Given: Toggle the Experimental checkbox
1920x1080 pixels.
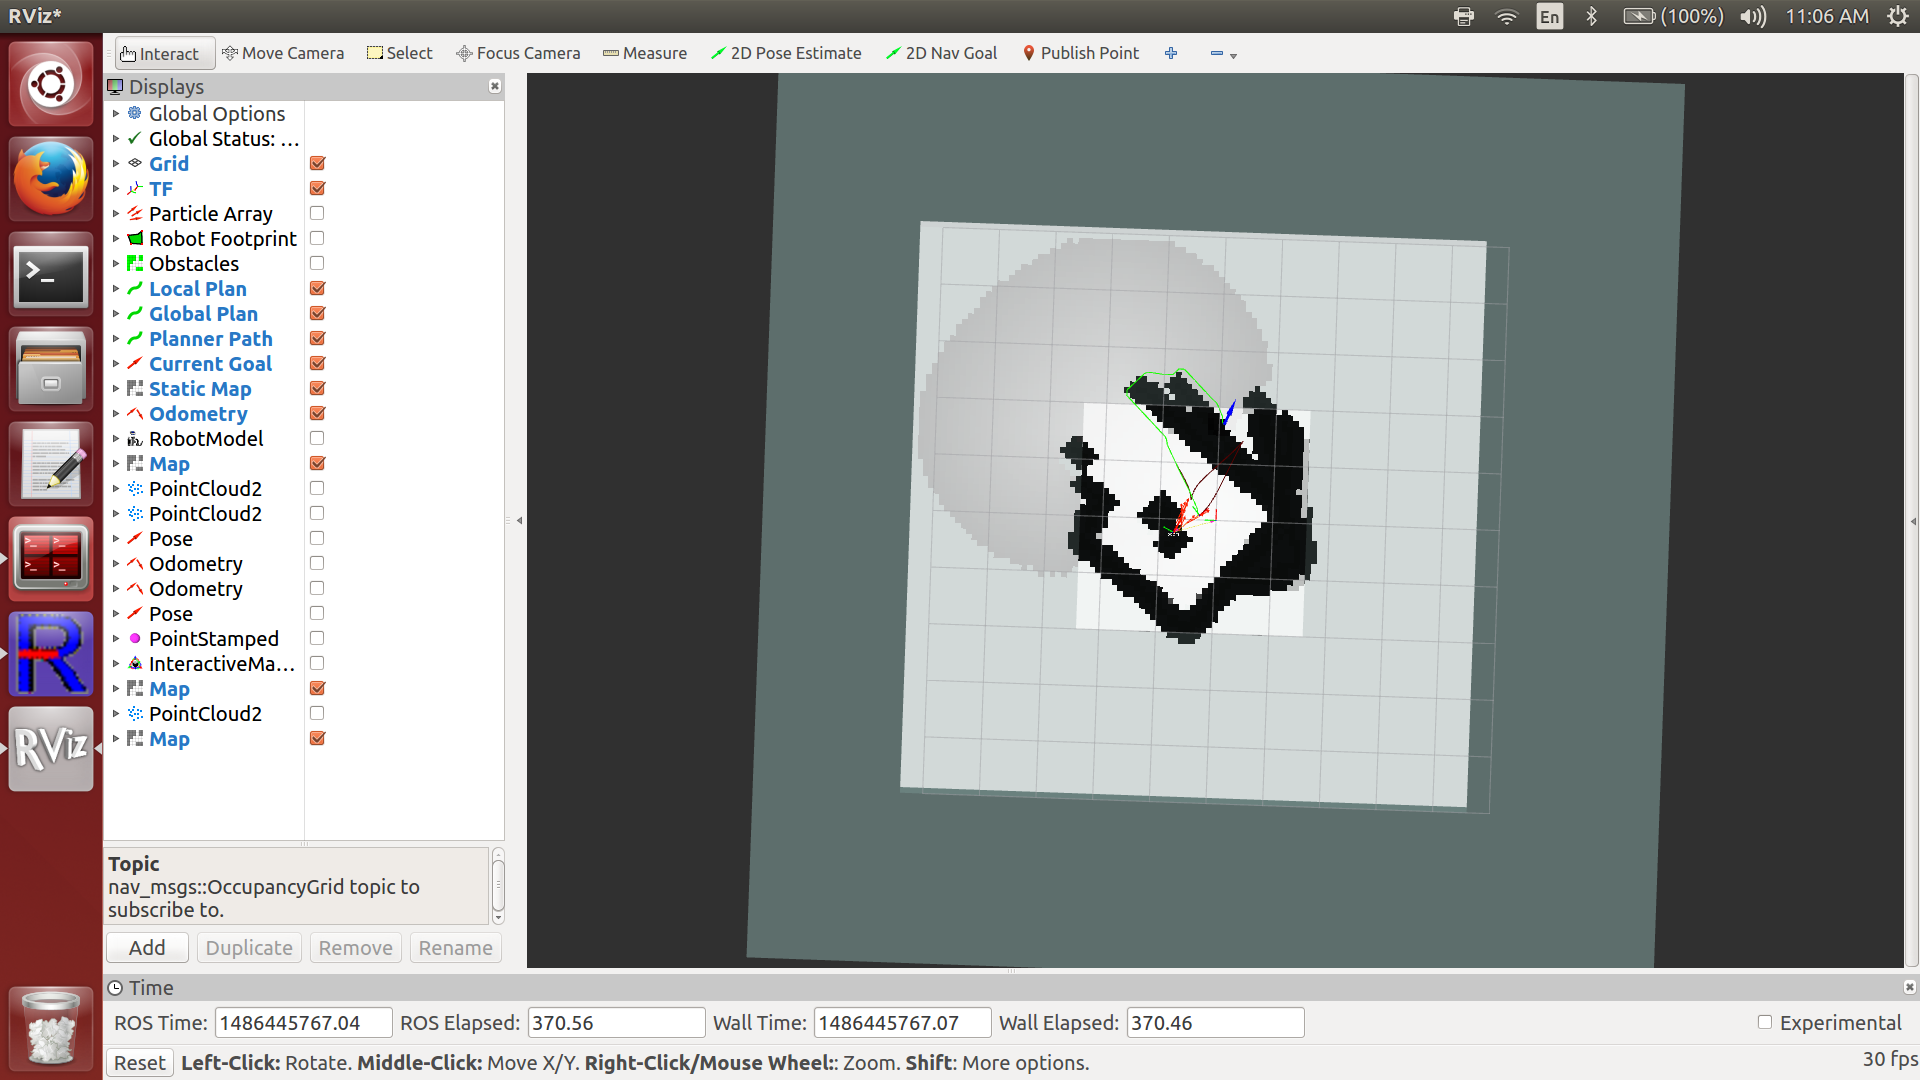Looking at the screenshot, I should coord(1765,1022).
